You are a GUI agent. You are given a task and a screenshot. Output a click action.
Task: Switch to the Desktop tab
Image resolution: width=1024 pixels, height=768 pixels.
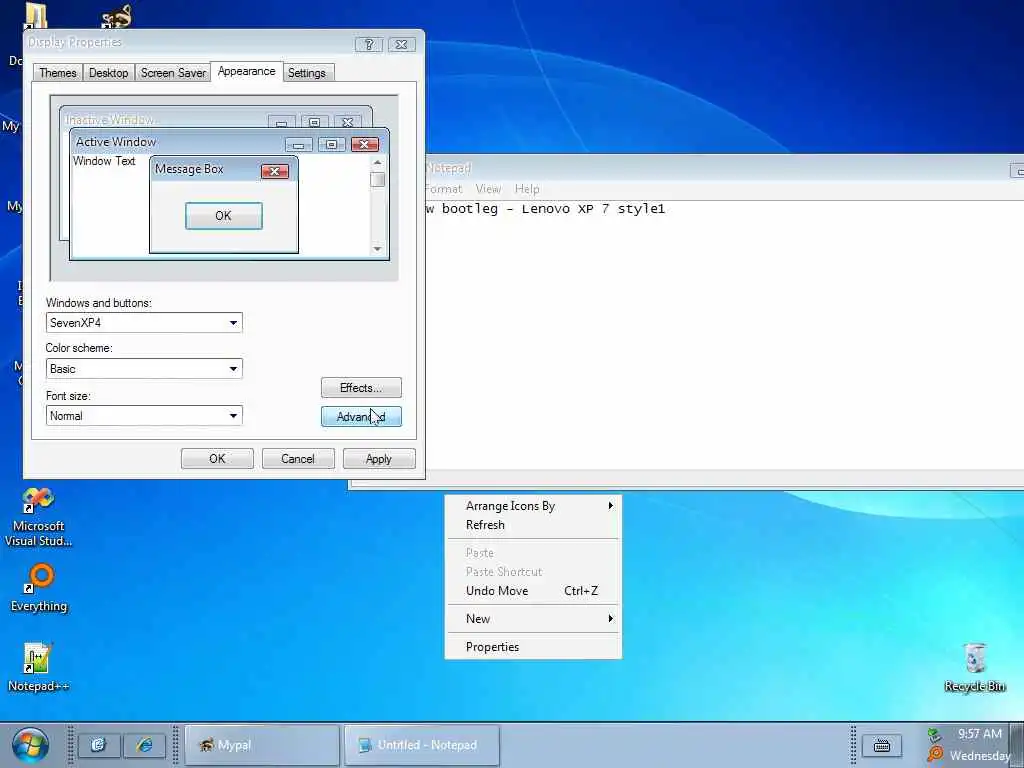coord(108,72)
